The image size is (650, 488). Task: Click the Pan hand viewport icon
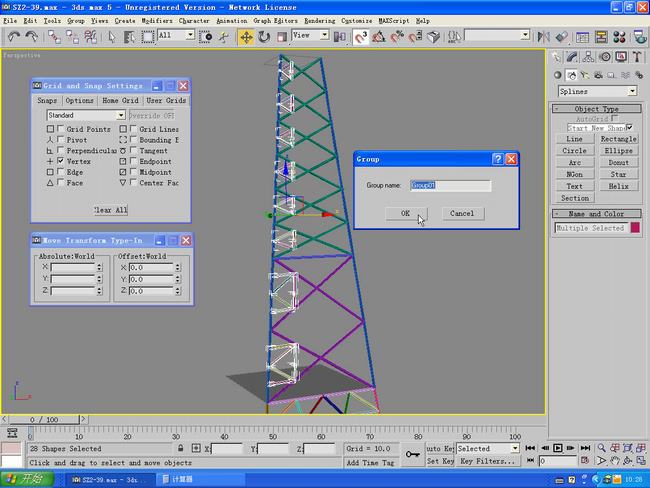(614, 460)
